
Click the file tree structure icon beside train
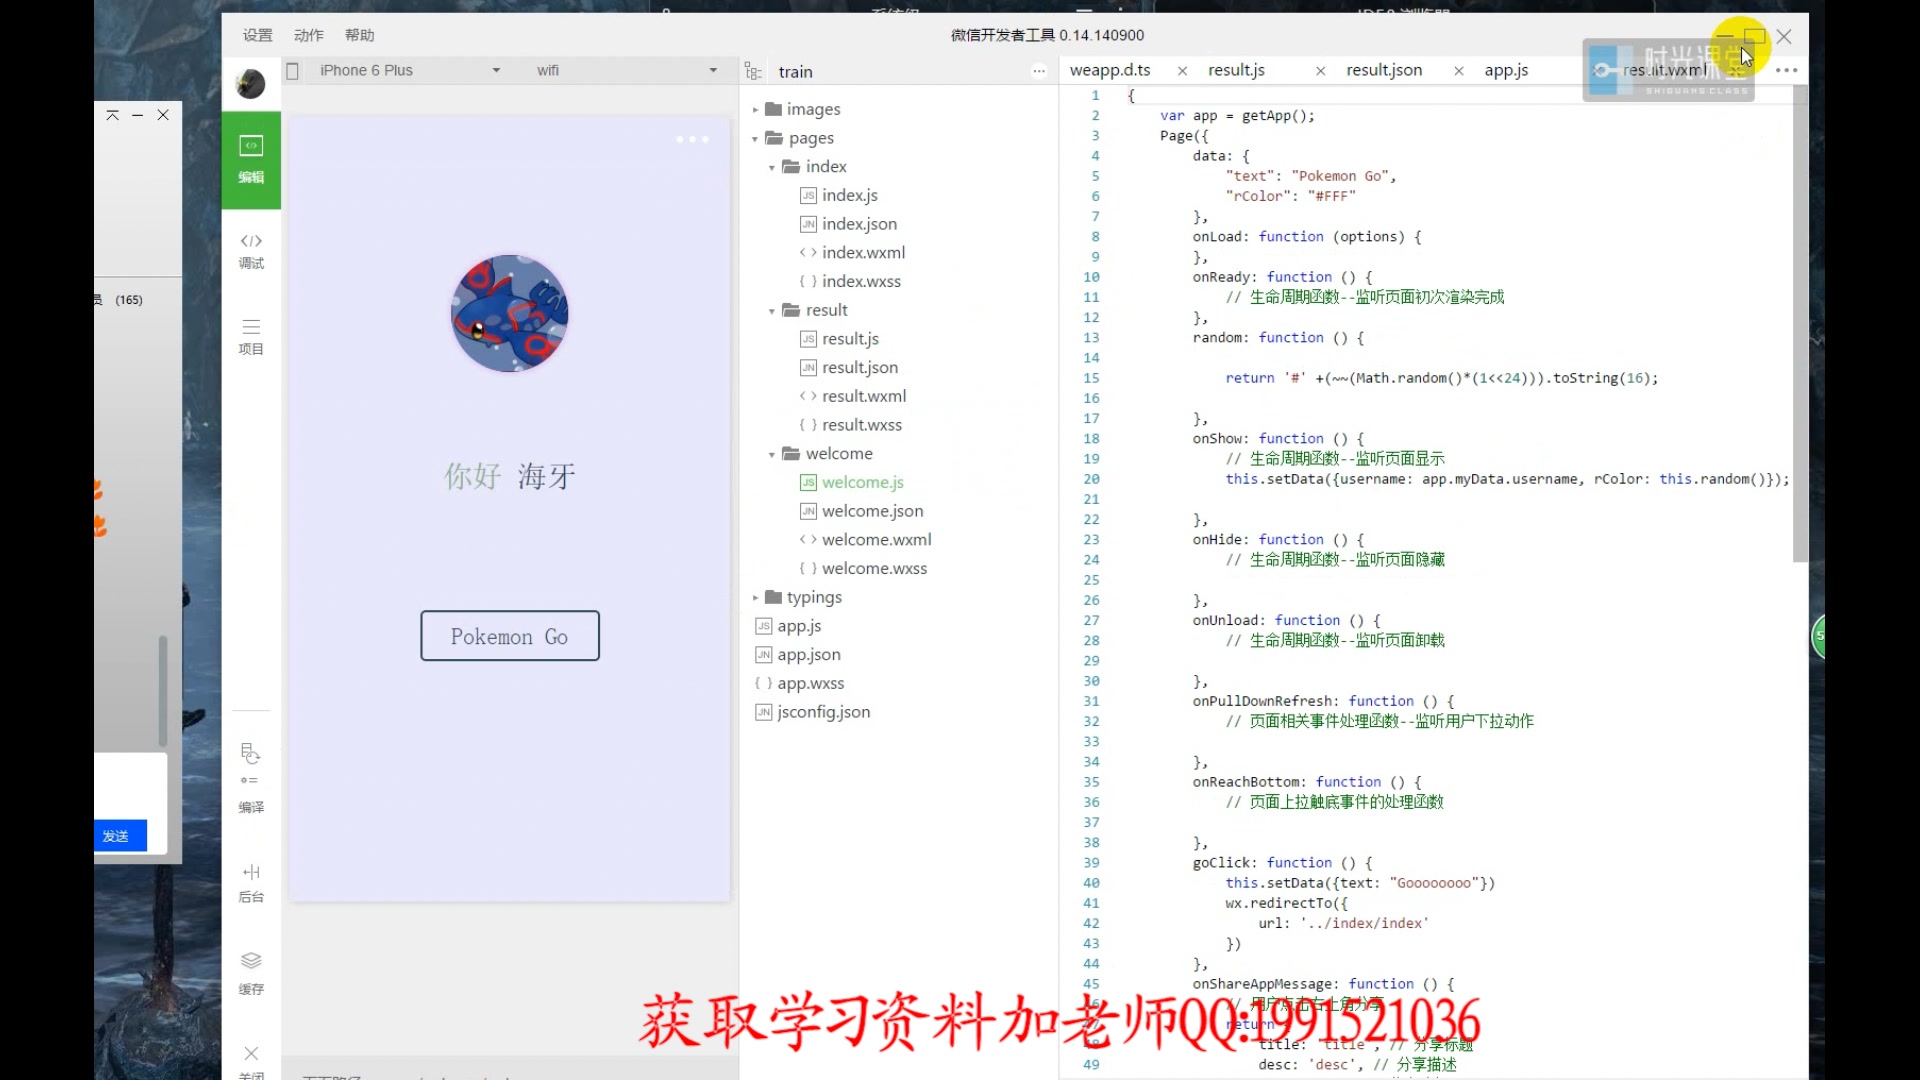[x=753, y=71]
